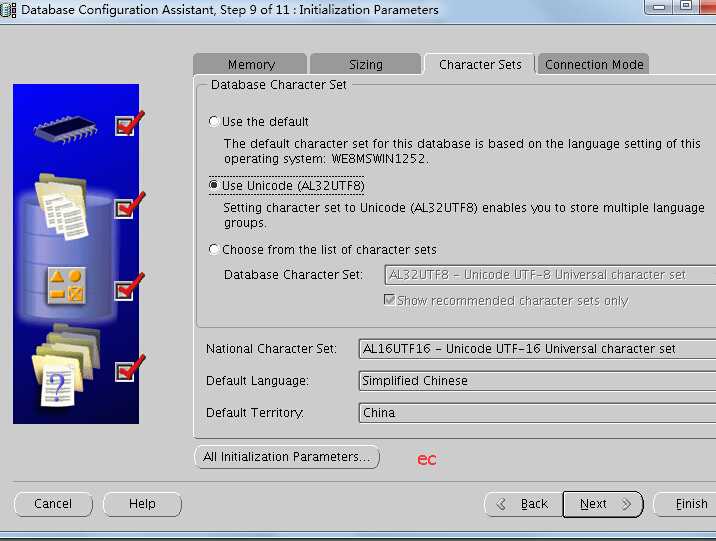Minimize the Database Configuration Assistant window
The image size is (716, 541).
click(659, 6)
